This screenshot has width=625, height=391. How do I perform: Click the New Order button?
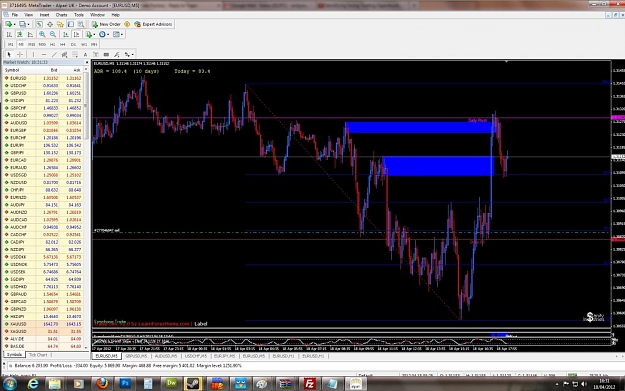106,24
